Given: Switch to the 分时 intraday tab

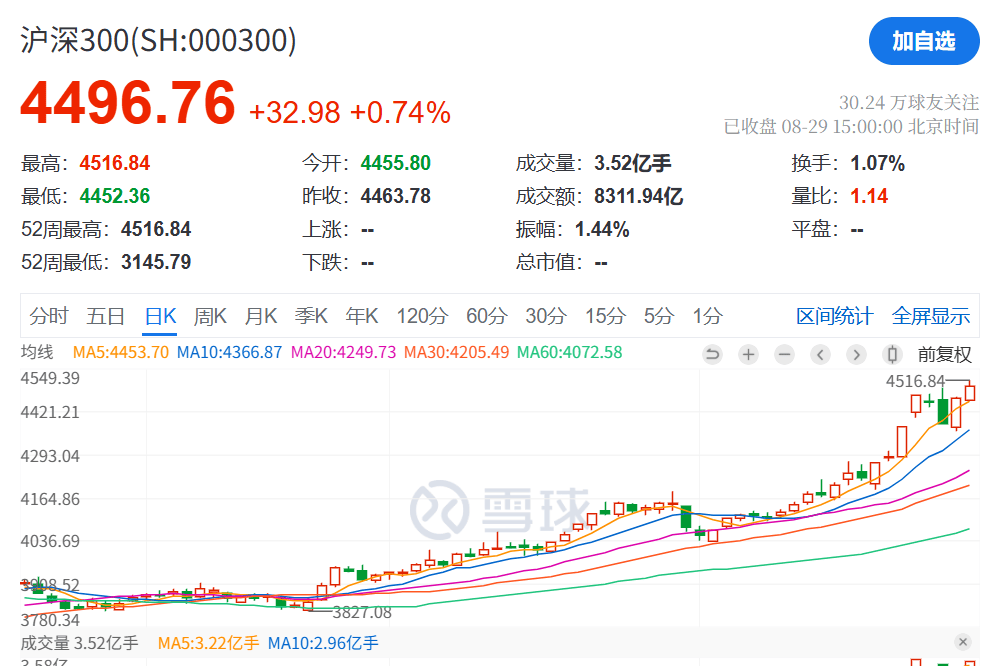Looking at the screenshot, I should click(x=48, y=315).
